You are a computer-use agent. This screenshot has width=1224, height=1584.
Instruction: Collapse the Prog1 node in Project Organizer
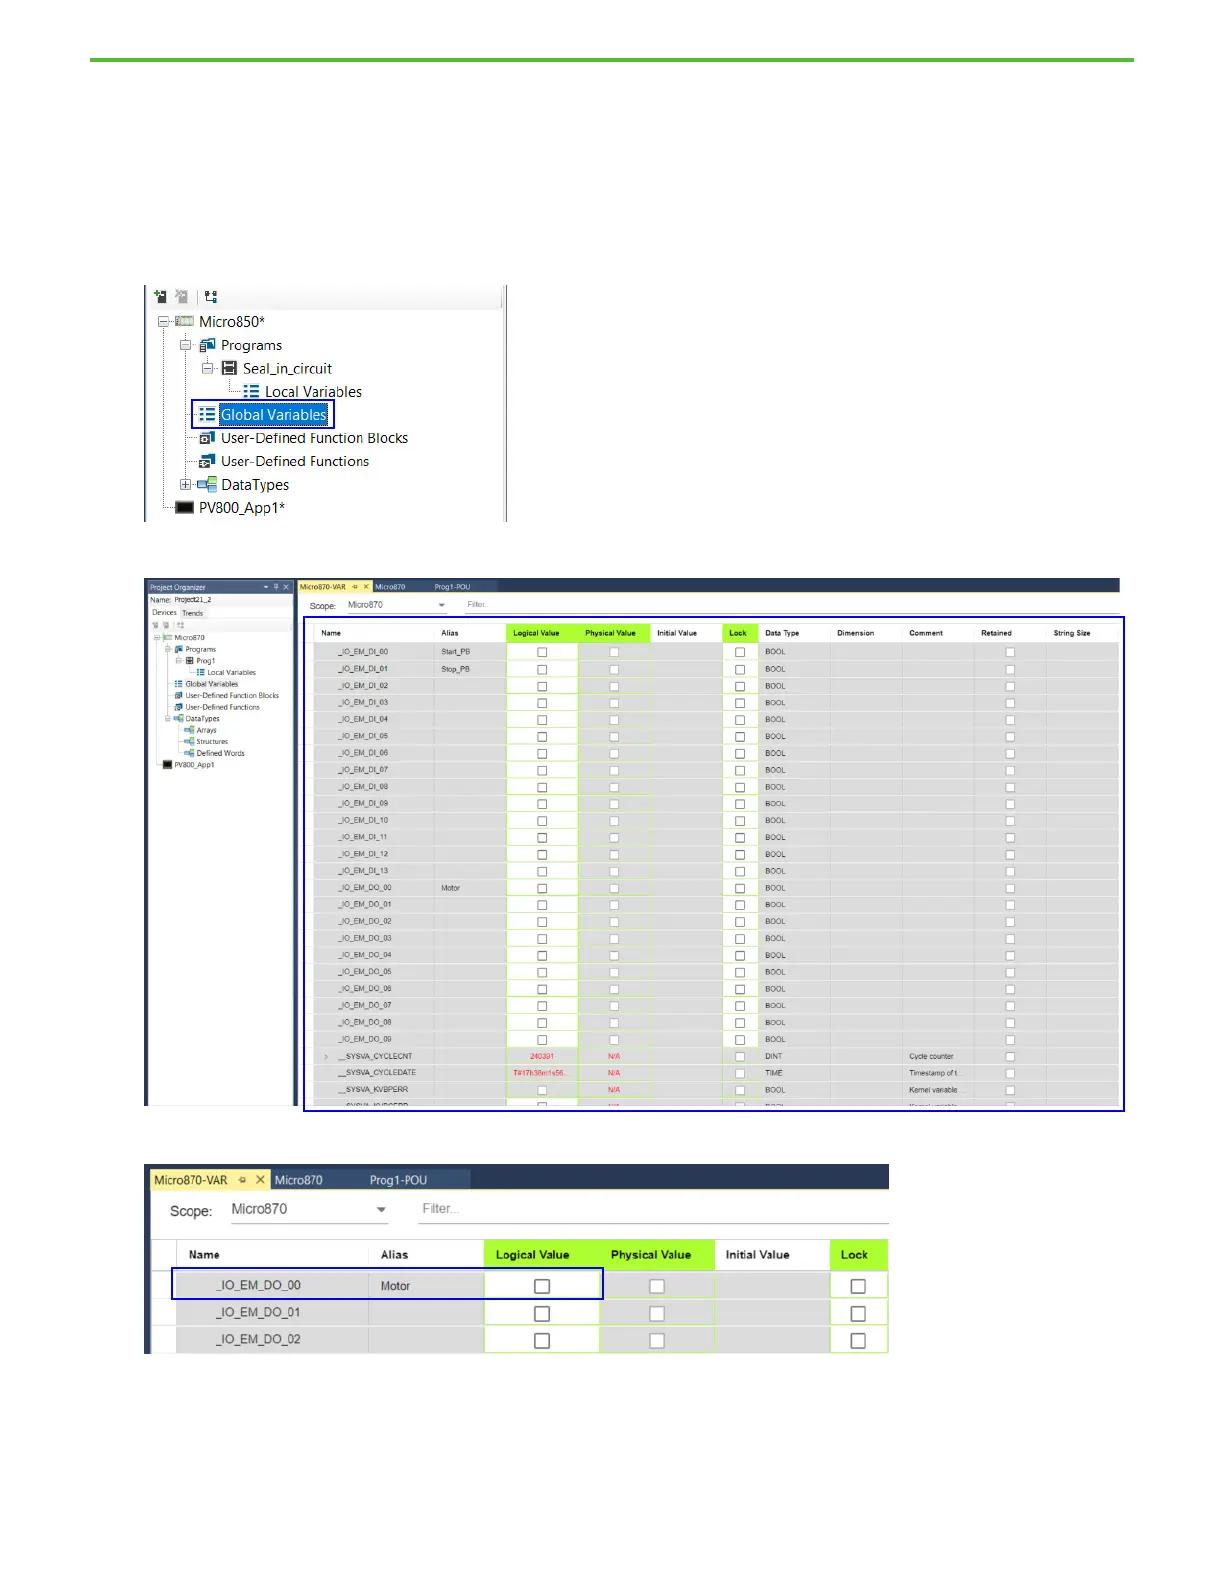[179, 660]
